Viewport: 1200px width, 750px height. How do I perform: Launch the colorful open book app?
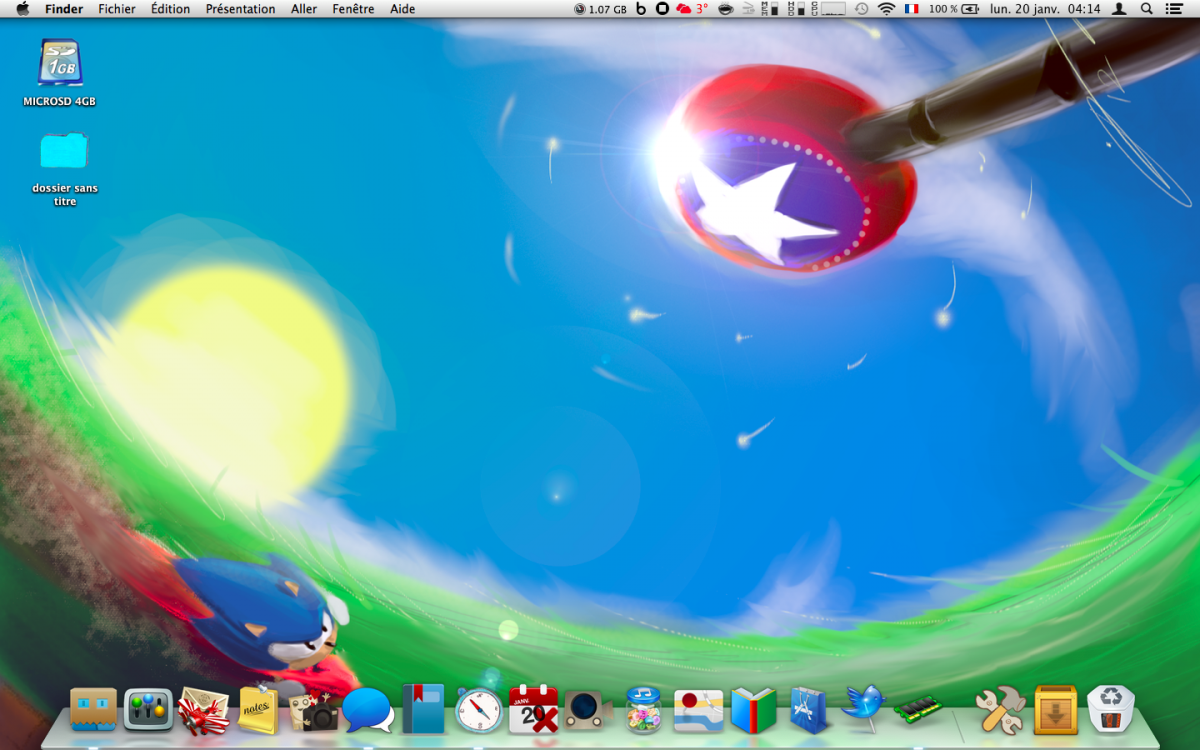point(753,710)
